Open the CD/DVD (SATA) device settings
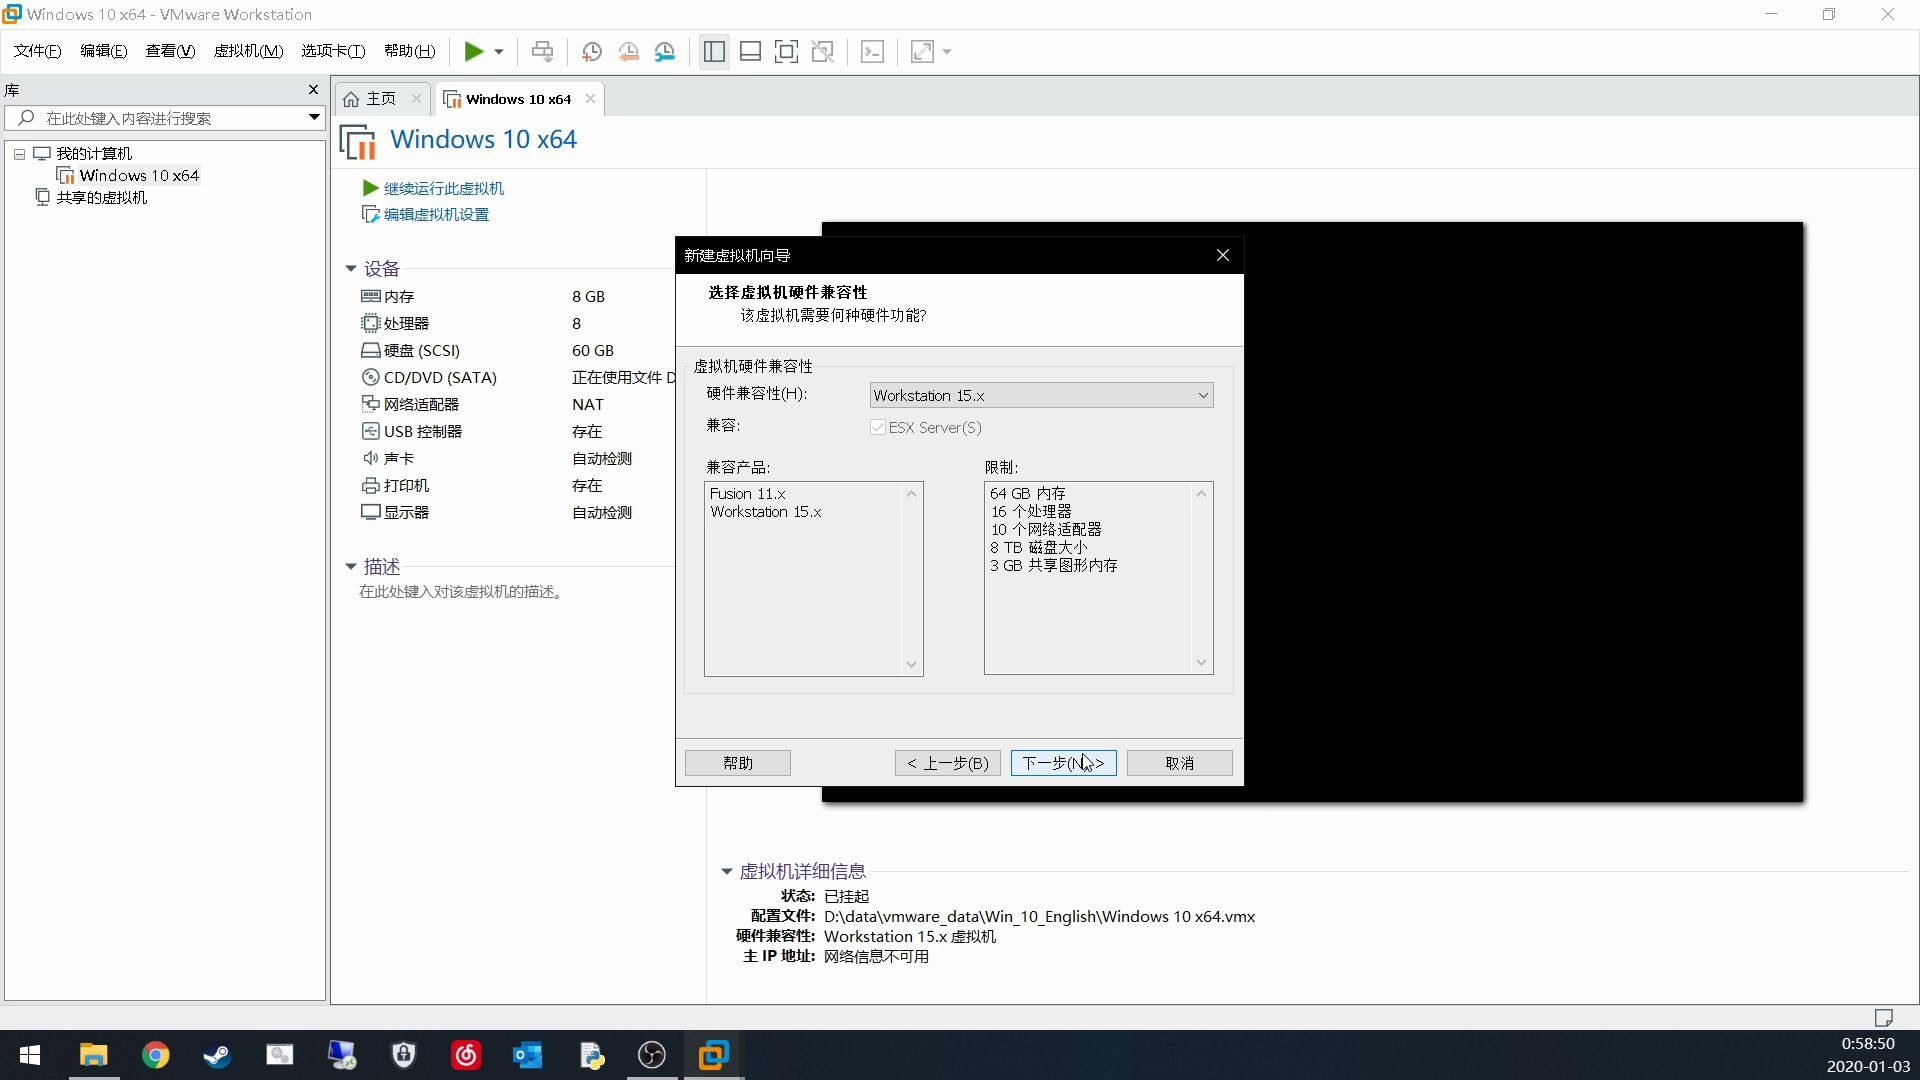 [x=440, y=377]
